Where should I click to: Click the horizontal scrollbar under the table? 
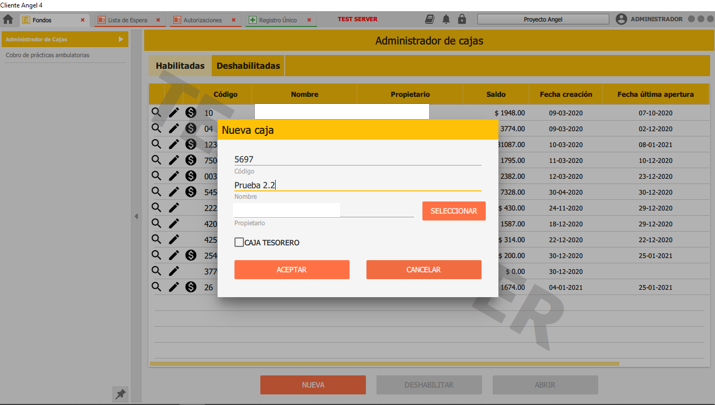click(x=384, y=364)
